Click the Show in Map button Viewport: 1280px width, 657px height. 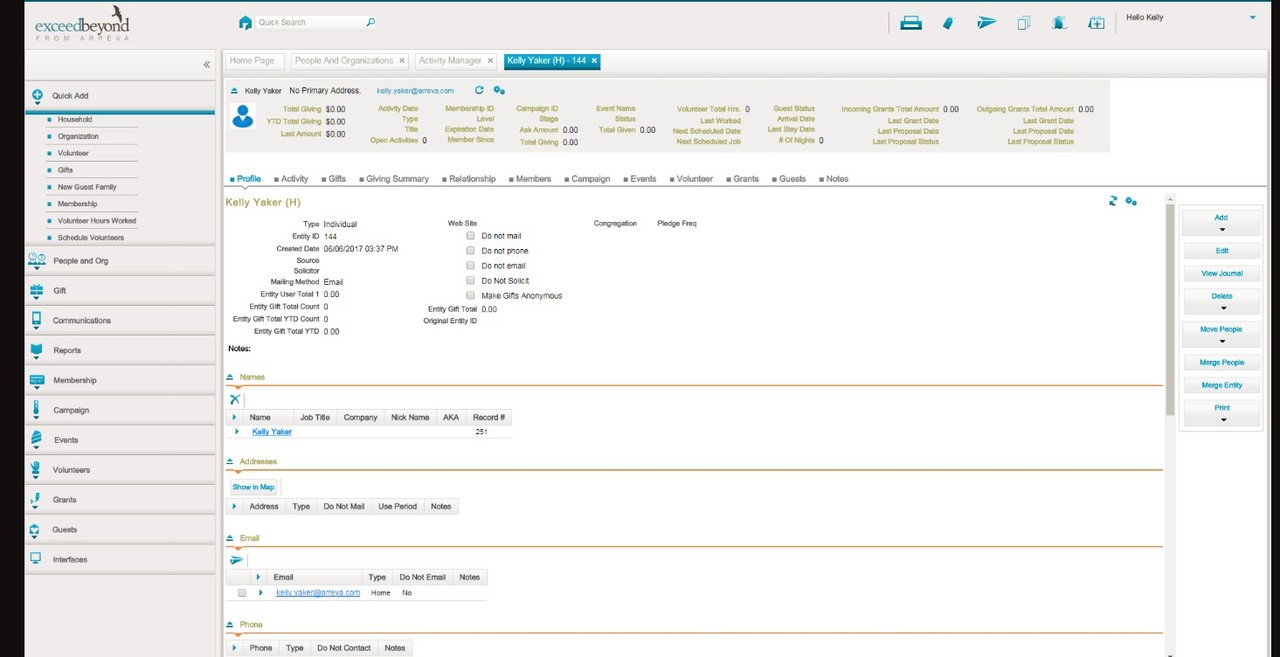[x=253, y=486]
